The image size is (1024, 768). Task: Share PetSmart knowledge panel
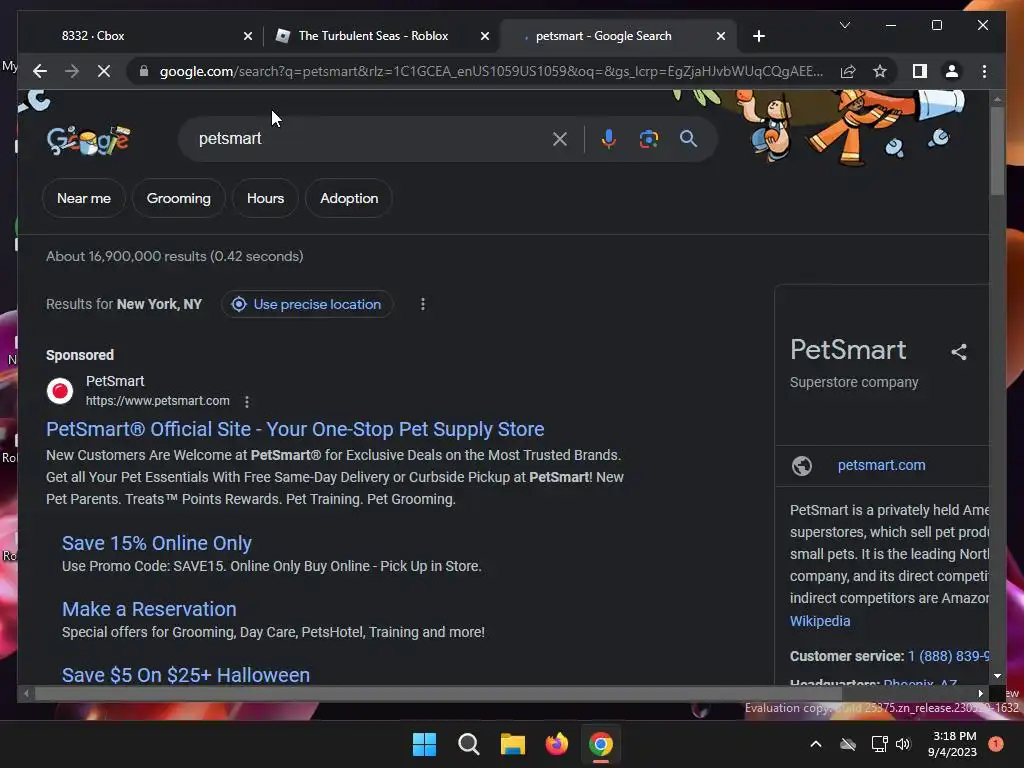click(x=959, y=352)
